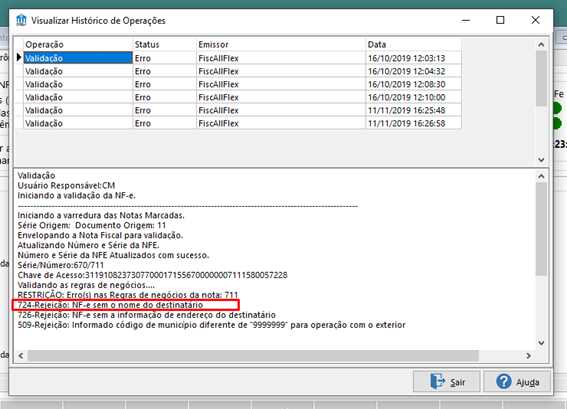Click the '509-Rejeição' município log line
567x409 pixels.
(x=212, y=325)
